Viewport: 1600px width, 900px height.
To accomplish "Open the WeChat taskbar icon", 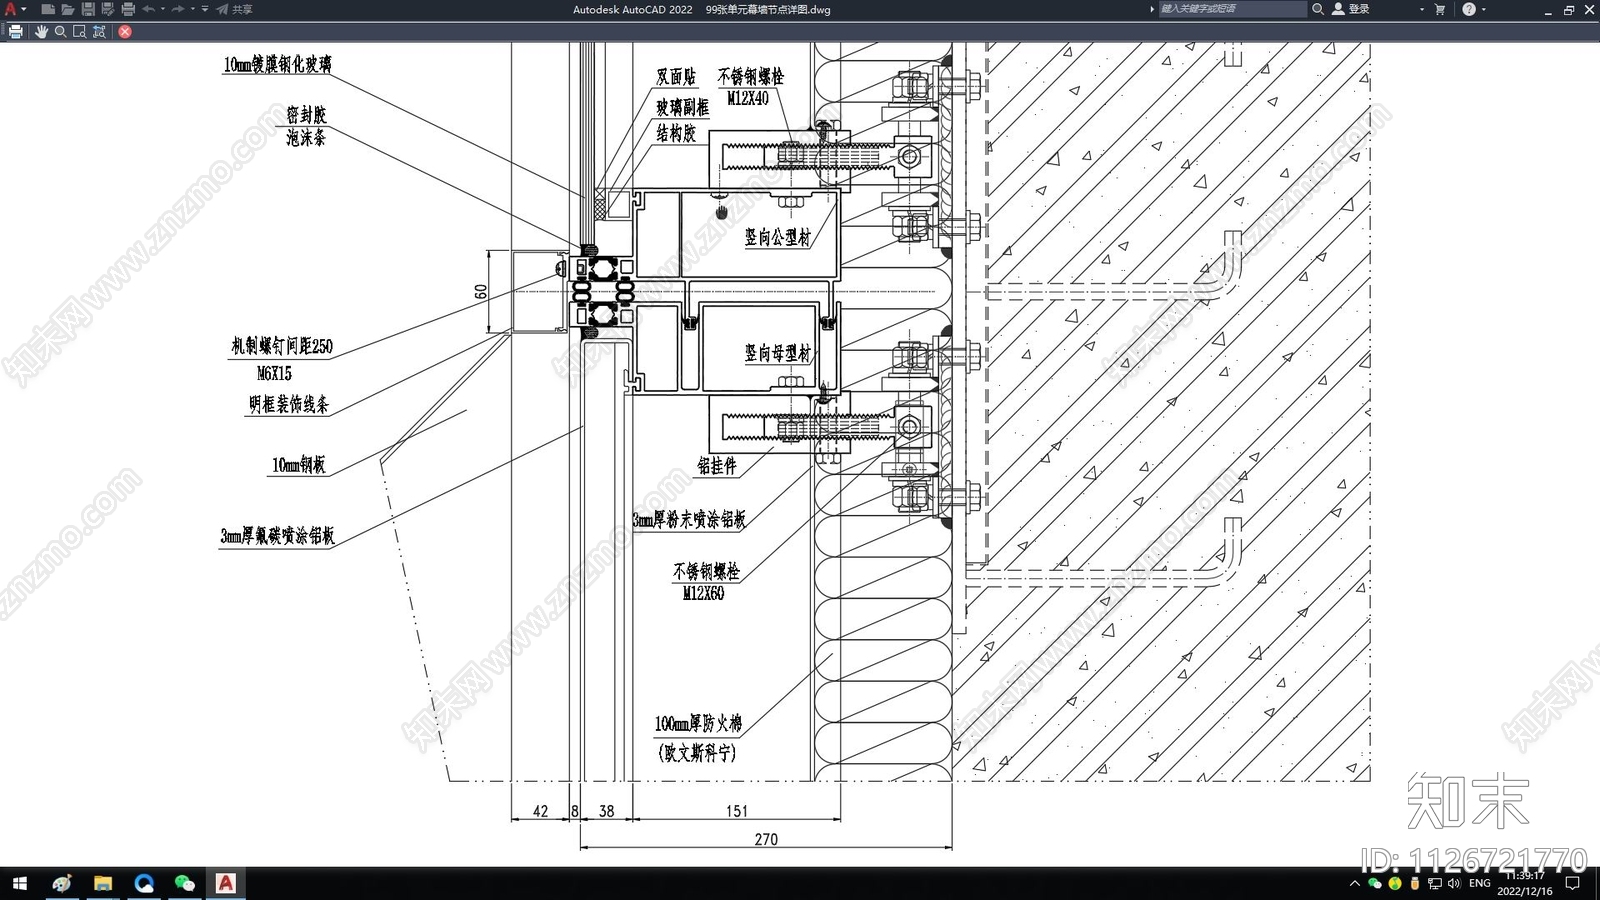I will [x=184, y=883].
